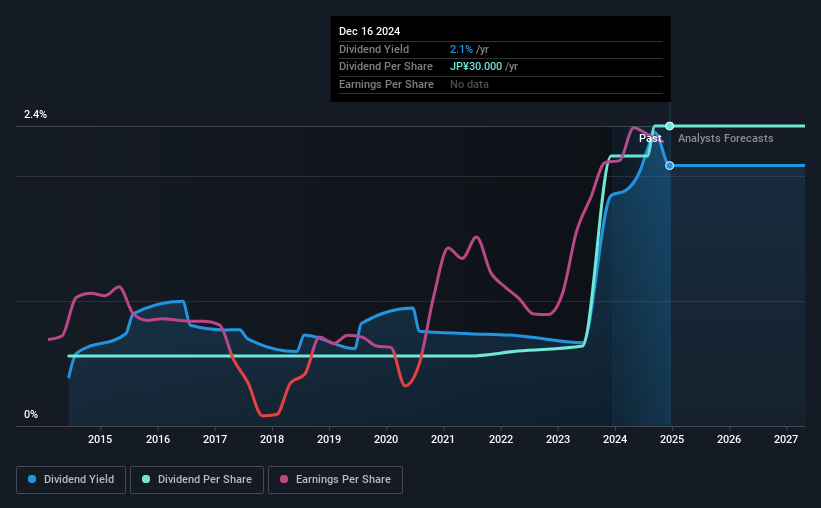Click the 2027 x-axis label
The width and height of the screenshot is (821, 508).
point(786,439)
